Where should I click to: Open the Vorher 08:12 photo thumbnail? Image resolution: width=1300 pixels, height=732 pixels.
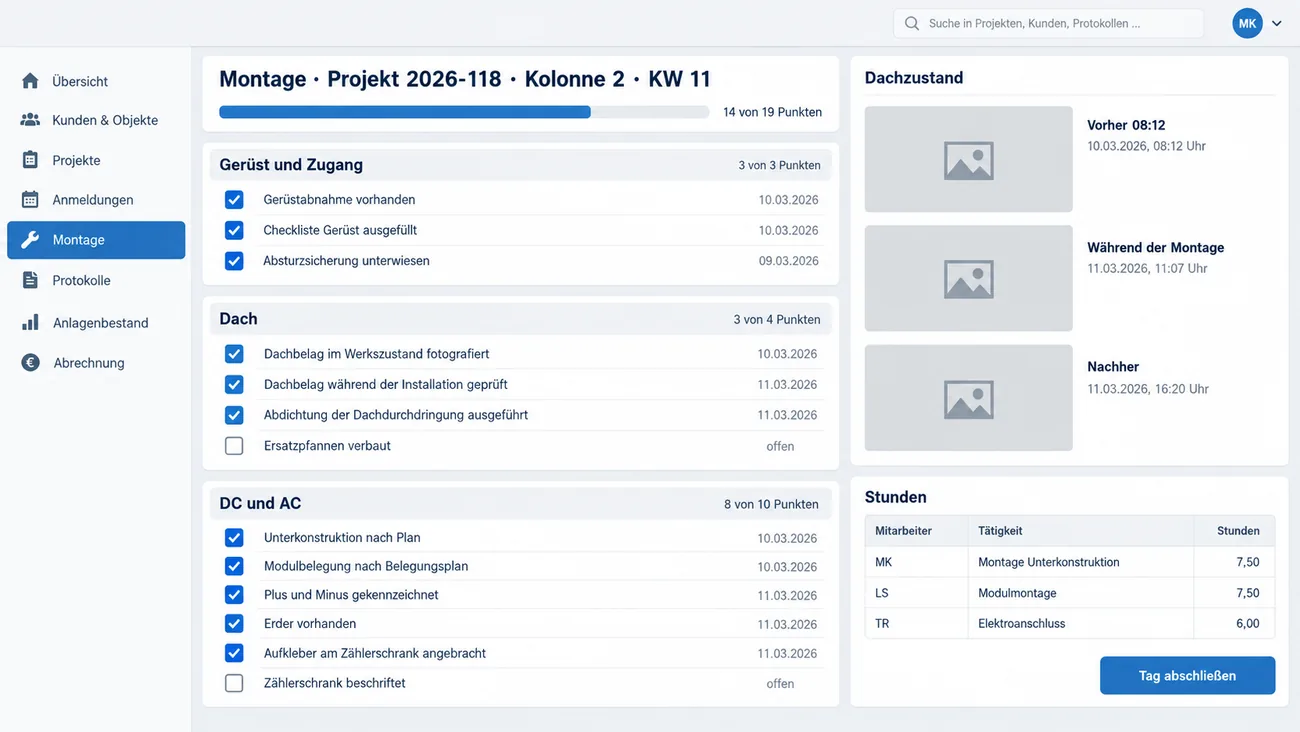(968, 159)
